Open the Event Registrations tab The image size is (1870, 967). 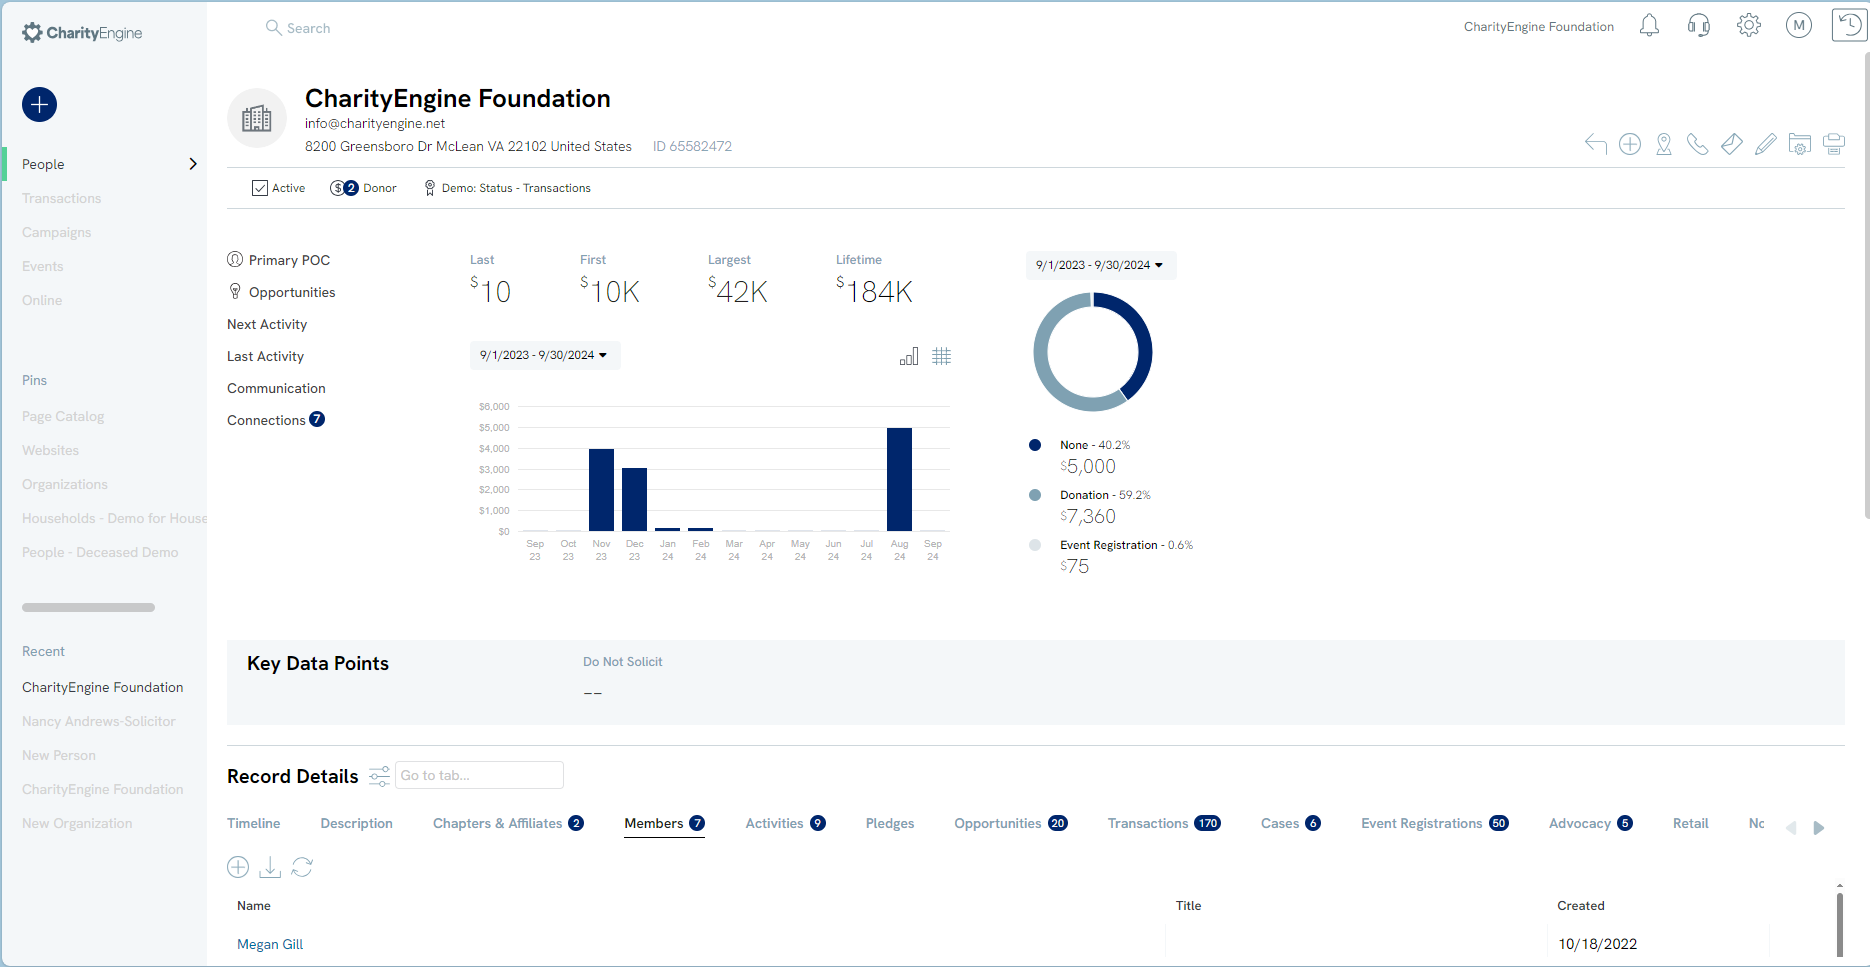point(1435,823)
